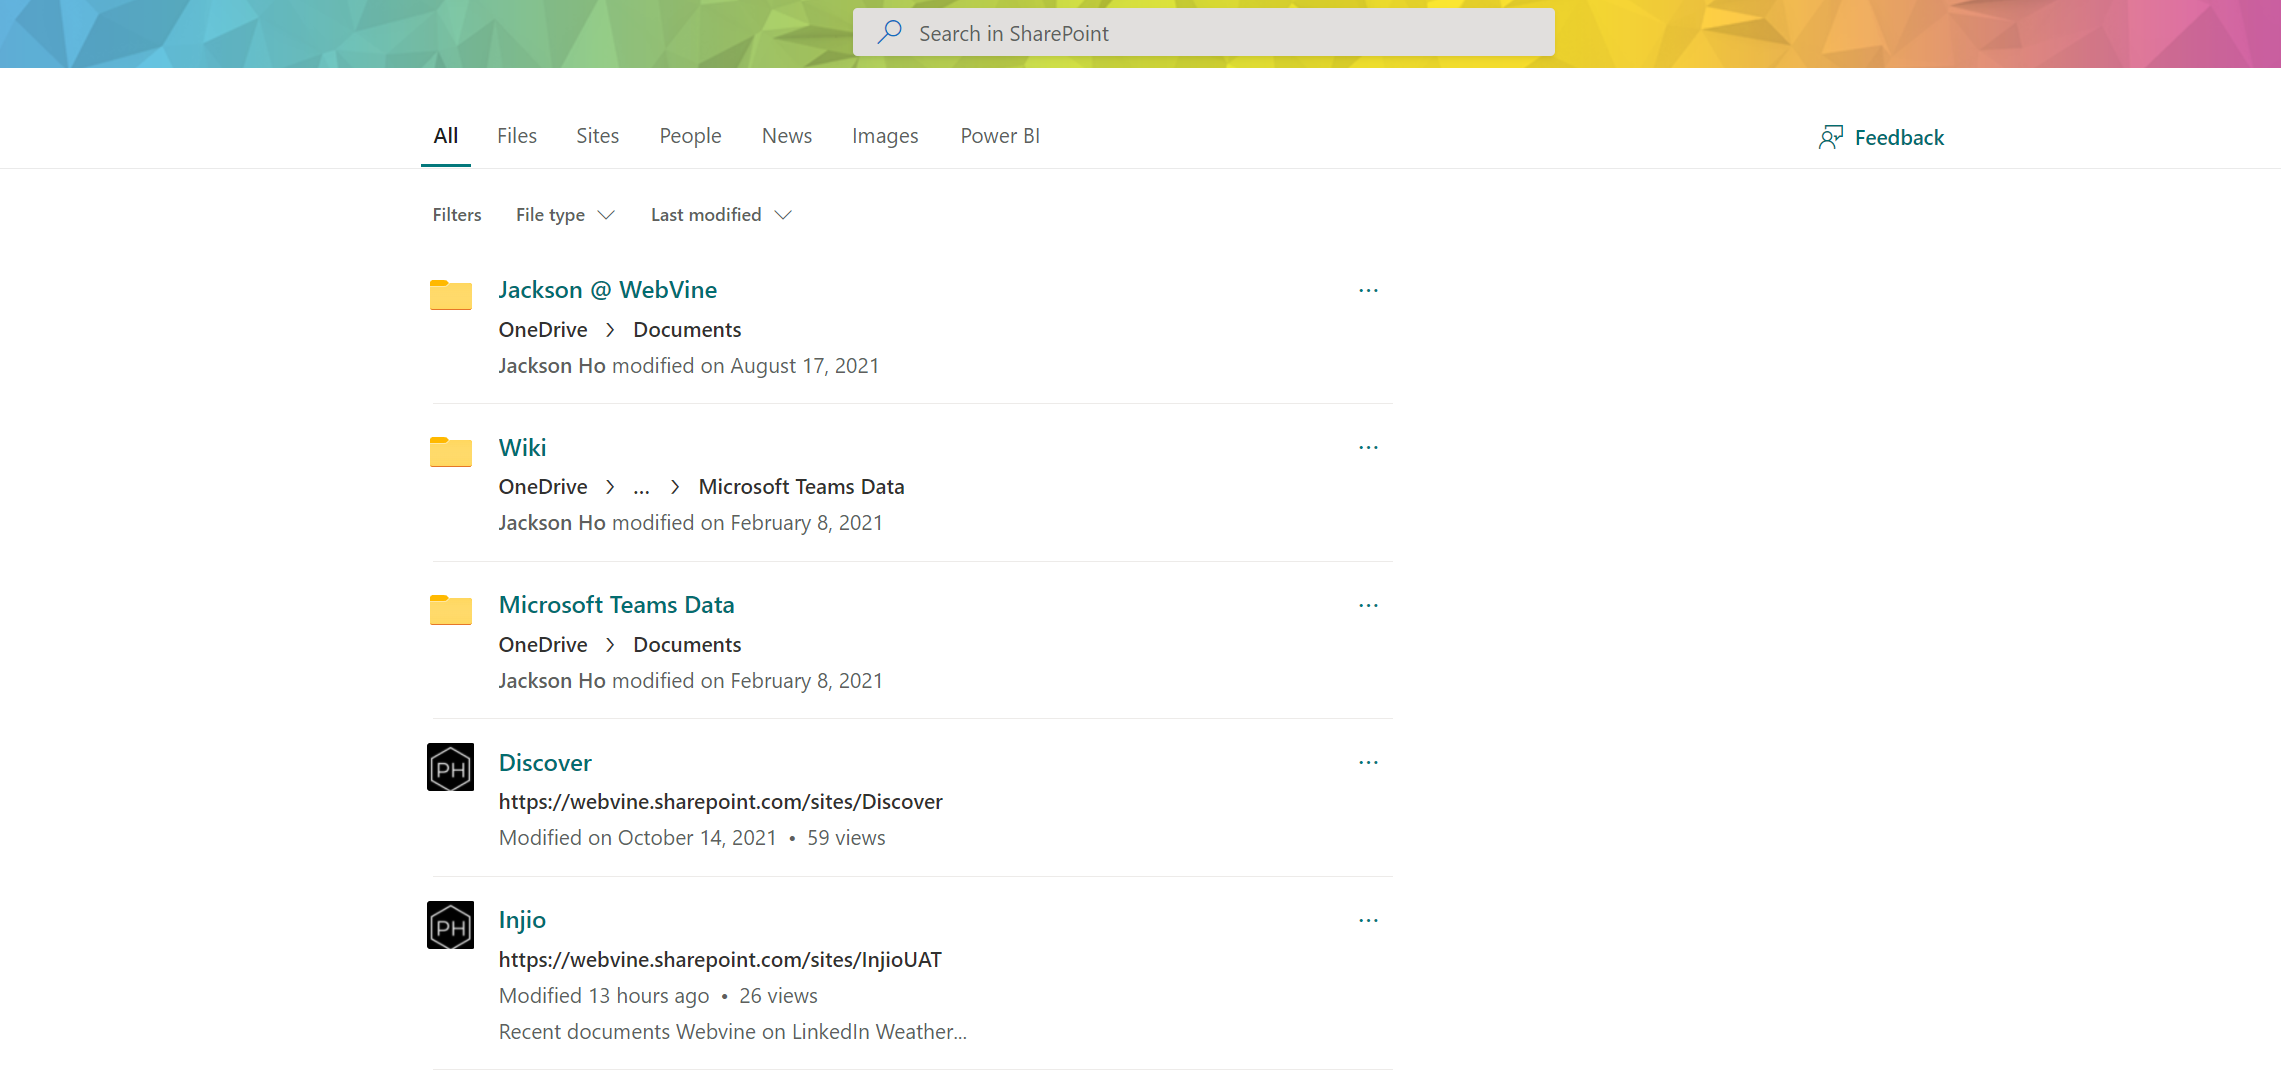Click OneDrive breadcrumb under Jackson @ WebVine

pos(543,330)
